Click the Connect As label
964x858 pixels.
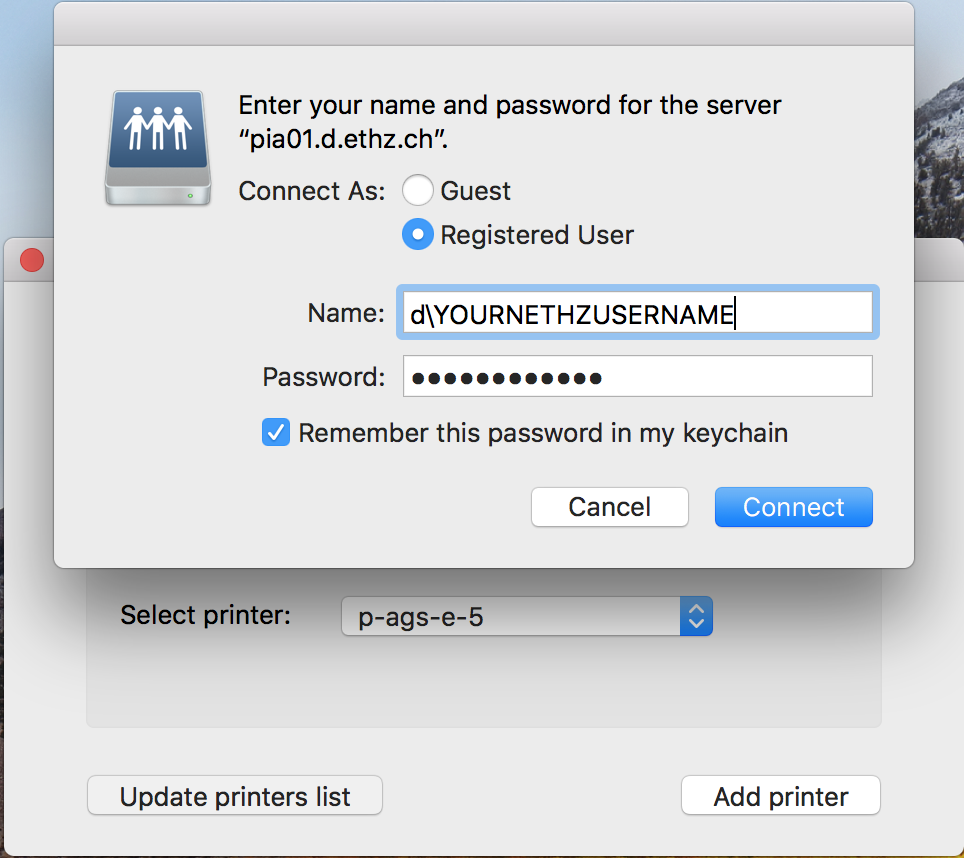[312, 191]
